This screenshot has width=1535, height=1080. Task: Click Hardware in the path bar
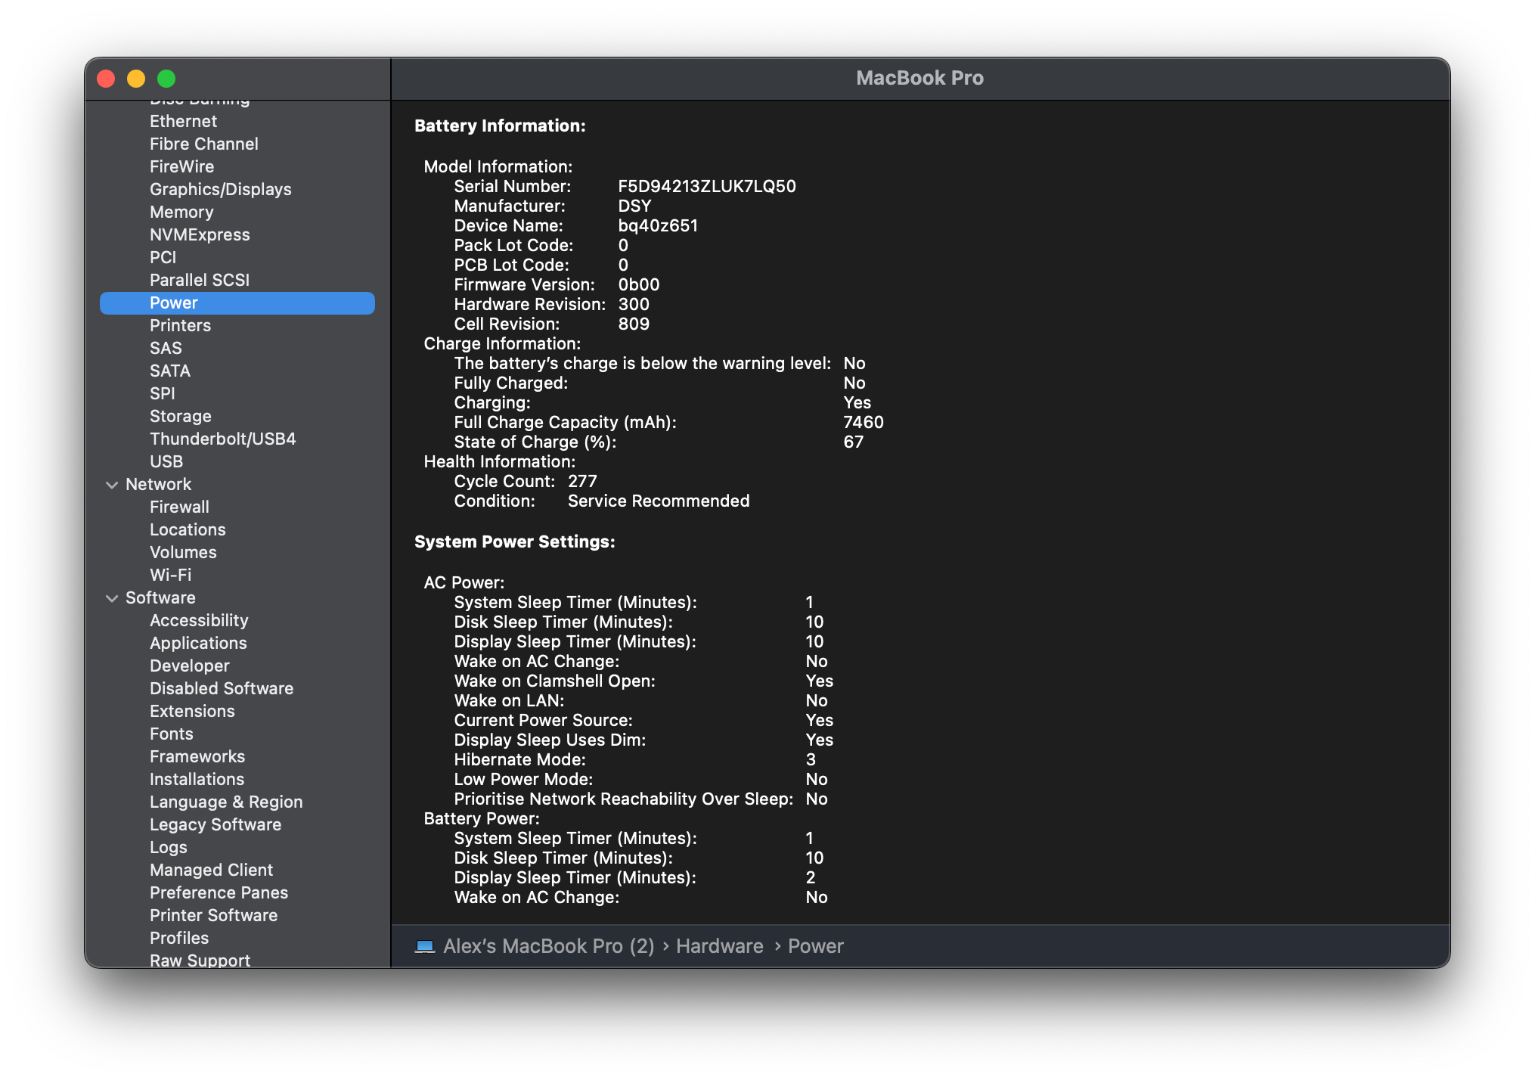(719, 946)
